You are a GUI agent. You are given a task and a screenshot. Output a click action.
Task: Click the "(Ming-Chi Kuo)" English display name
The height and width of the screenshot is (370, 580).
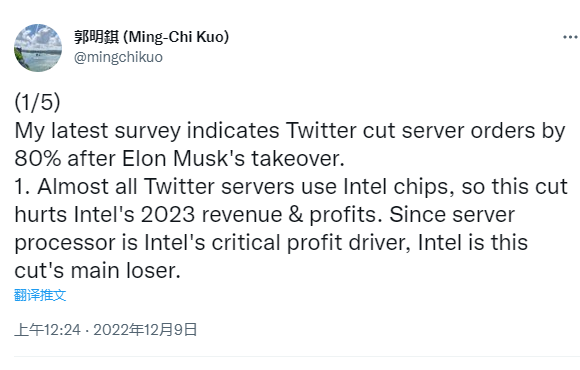(176, 37)
